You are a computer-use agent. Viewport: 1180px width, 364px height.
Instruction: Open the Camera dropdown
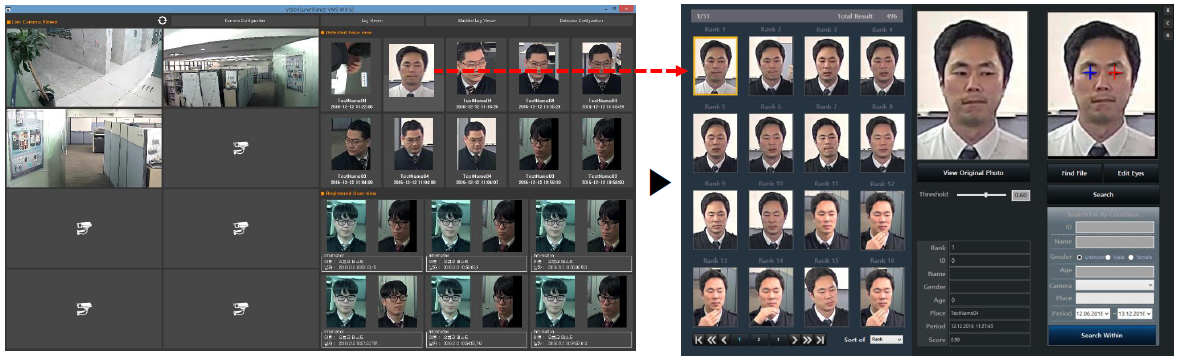click(1115, 285)
